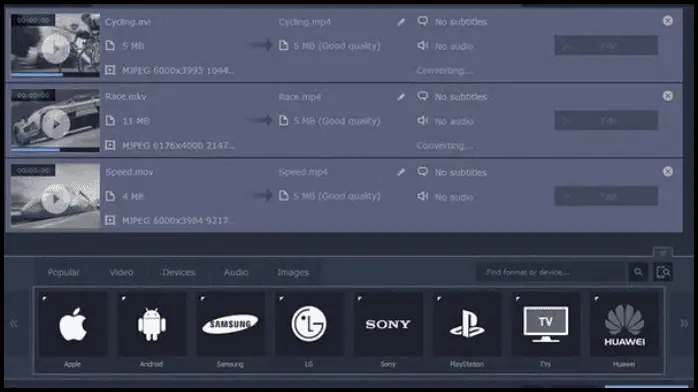Click the MJPEG 6000x3993 info for Cycling.avi
Screen dimensions: 698x392
coord(178,70)
